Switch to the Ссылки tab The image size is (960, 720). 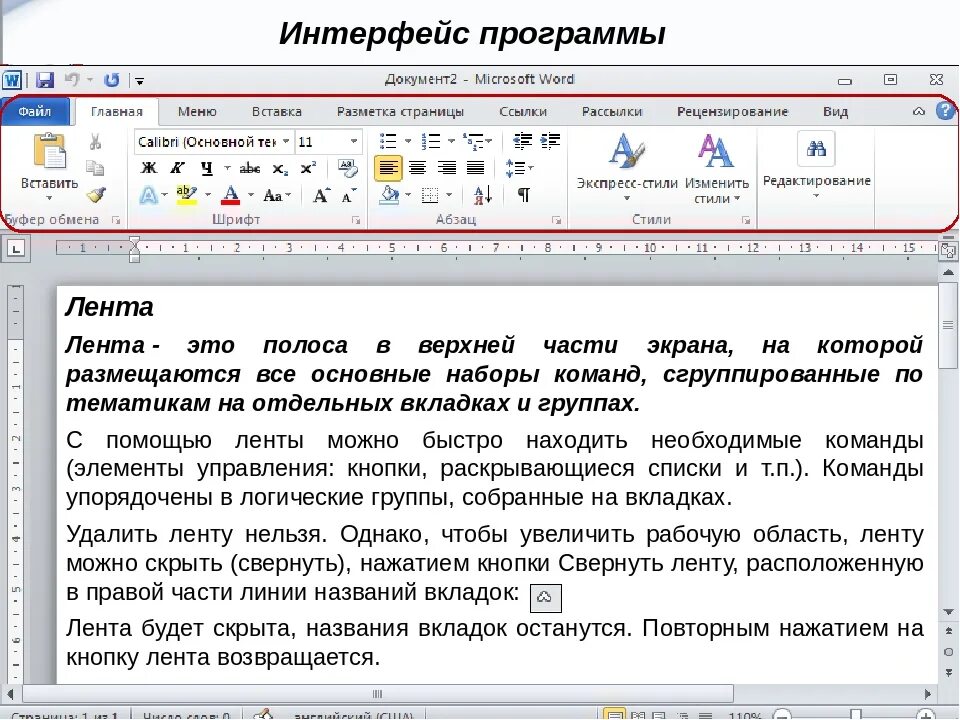(x=523, y=111)
